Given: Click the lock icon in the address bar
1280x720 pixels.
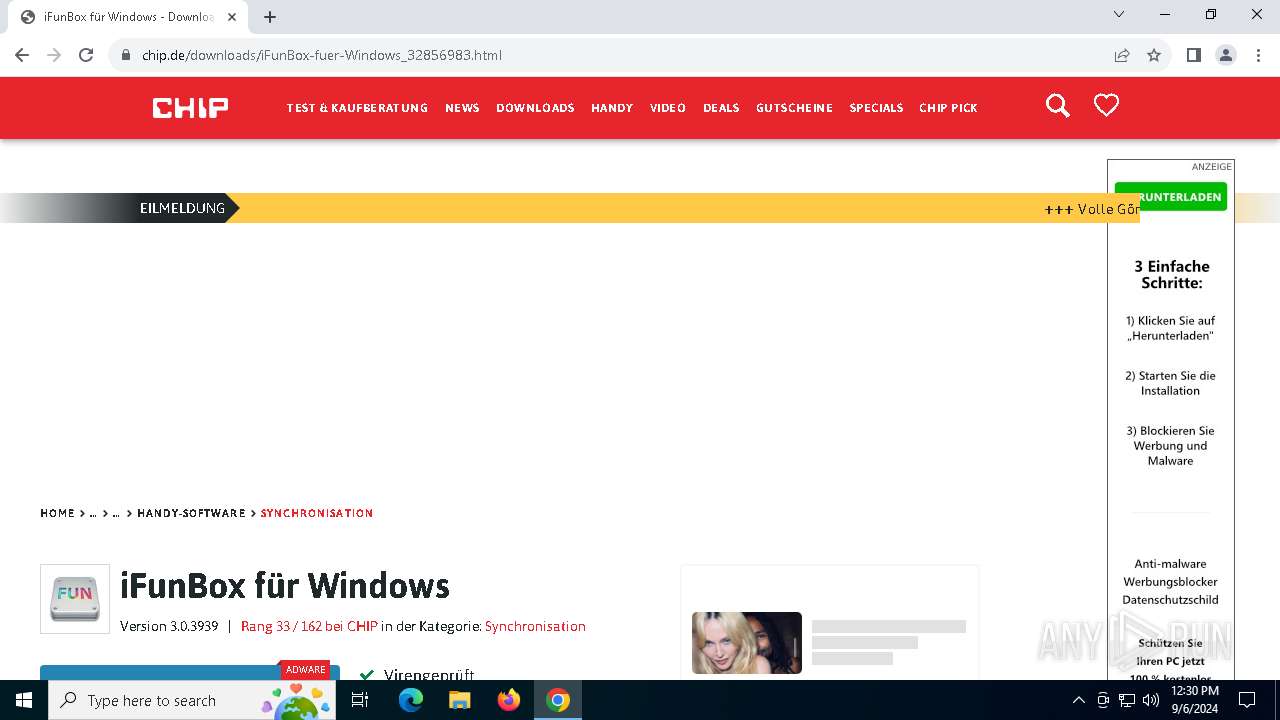Looking at the screenshot, I should 126,55.
